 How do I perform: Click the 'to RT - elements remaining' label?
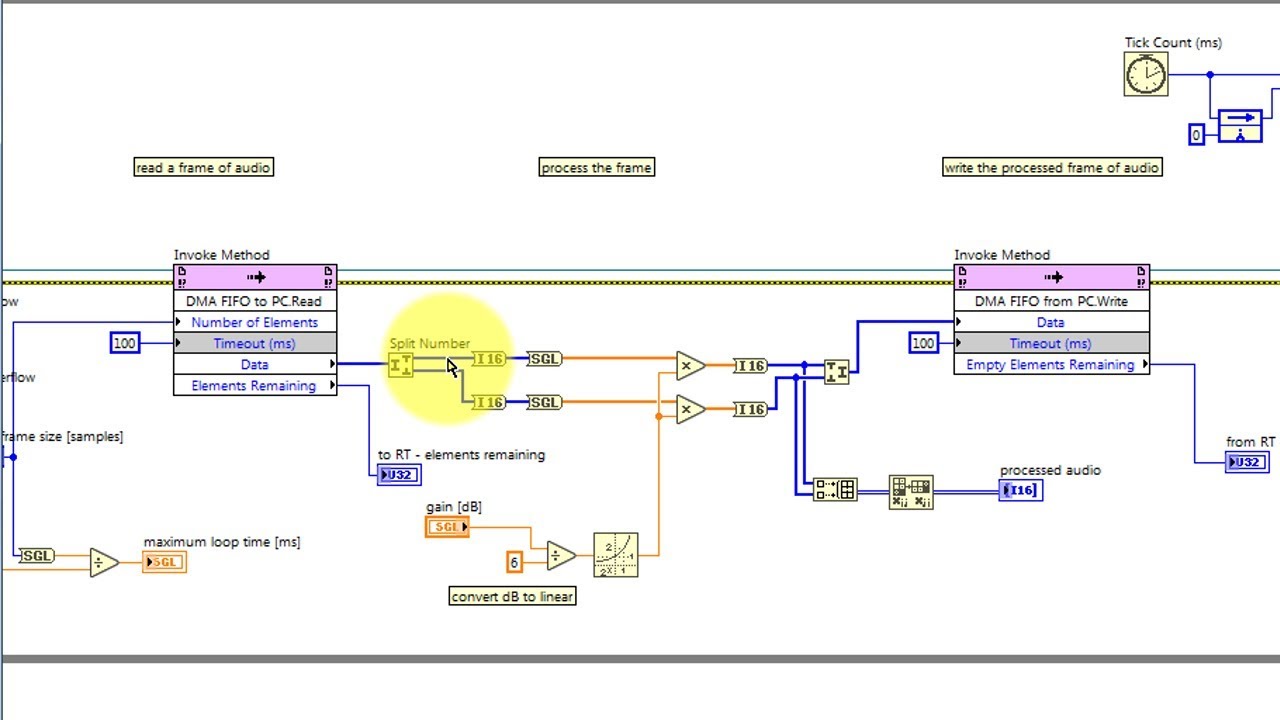click(461, 454)
